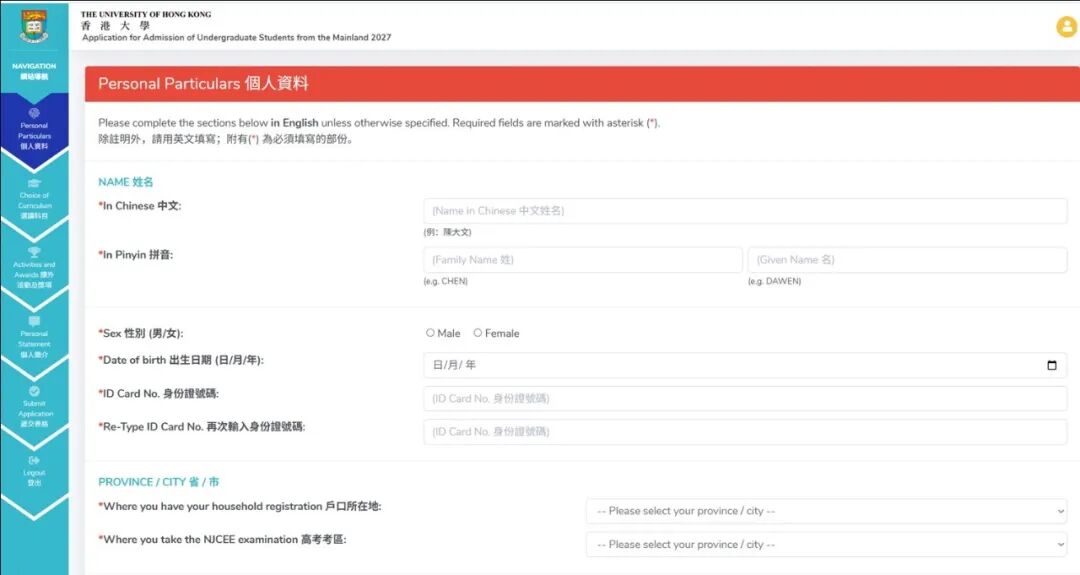
Task: Click the Personal Statement chat icon
Action: [34, 322]
